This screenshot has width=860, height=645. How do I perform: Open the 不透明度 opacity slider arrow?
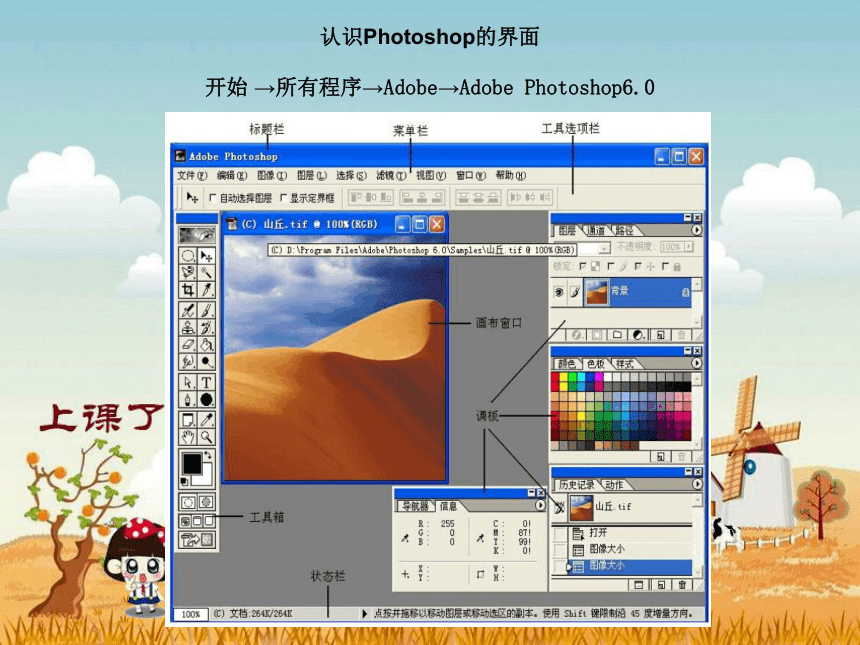pos(689,247)
